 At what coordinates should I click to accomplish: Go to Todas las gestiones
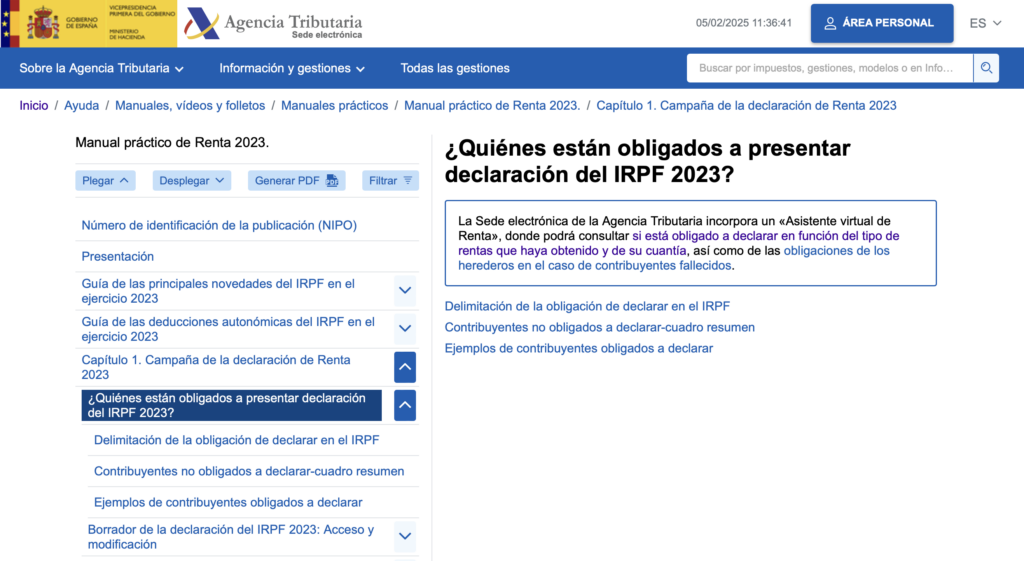tap(455, 68)
